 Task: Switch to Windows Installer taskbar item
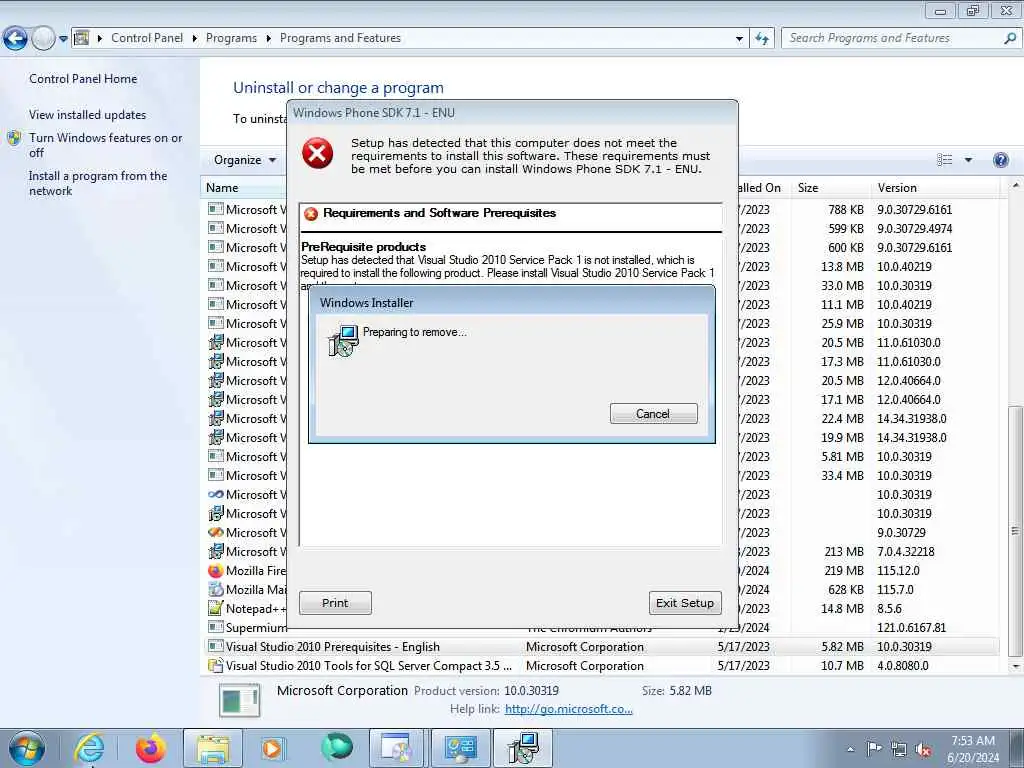coord(523,748)
